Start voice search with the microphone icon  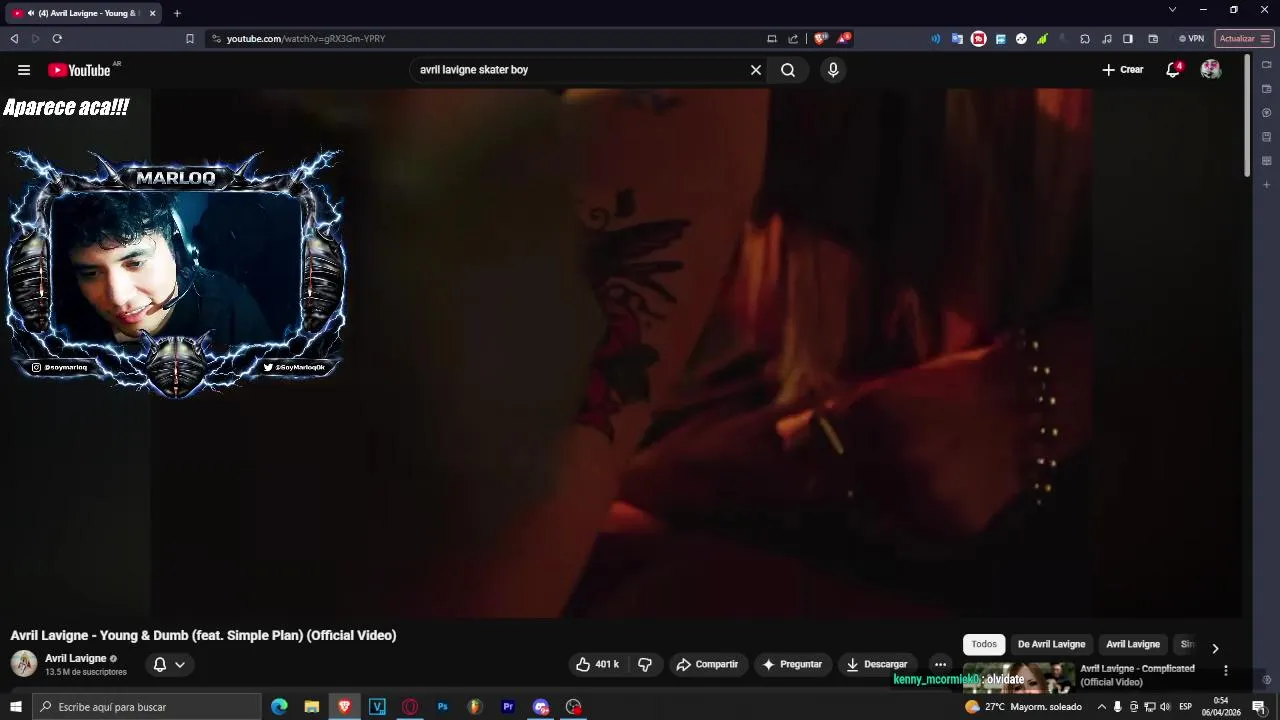(x=833, y=70)
